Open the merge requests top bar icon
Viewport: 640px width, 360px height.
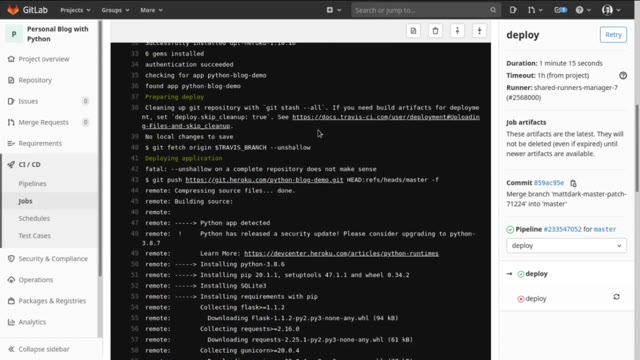coord(535,10)
